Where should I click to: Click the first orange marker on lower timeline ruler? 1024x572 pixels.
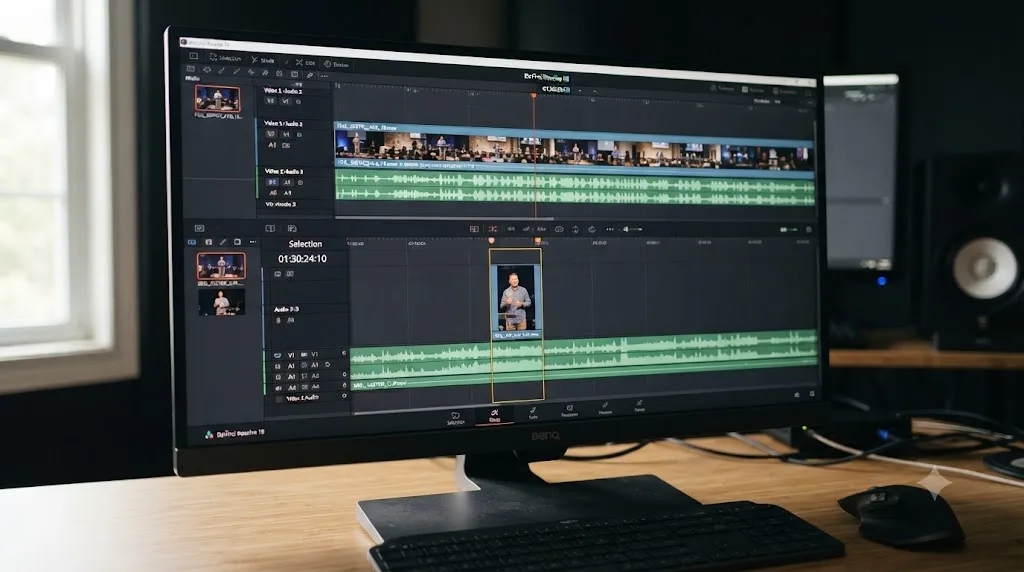(x=491, y=241)
